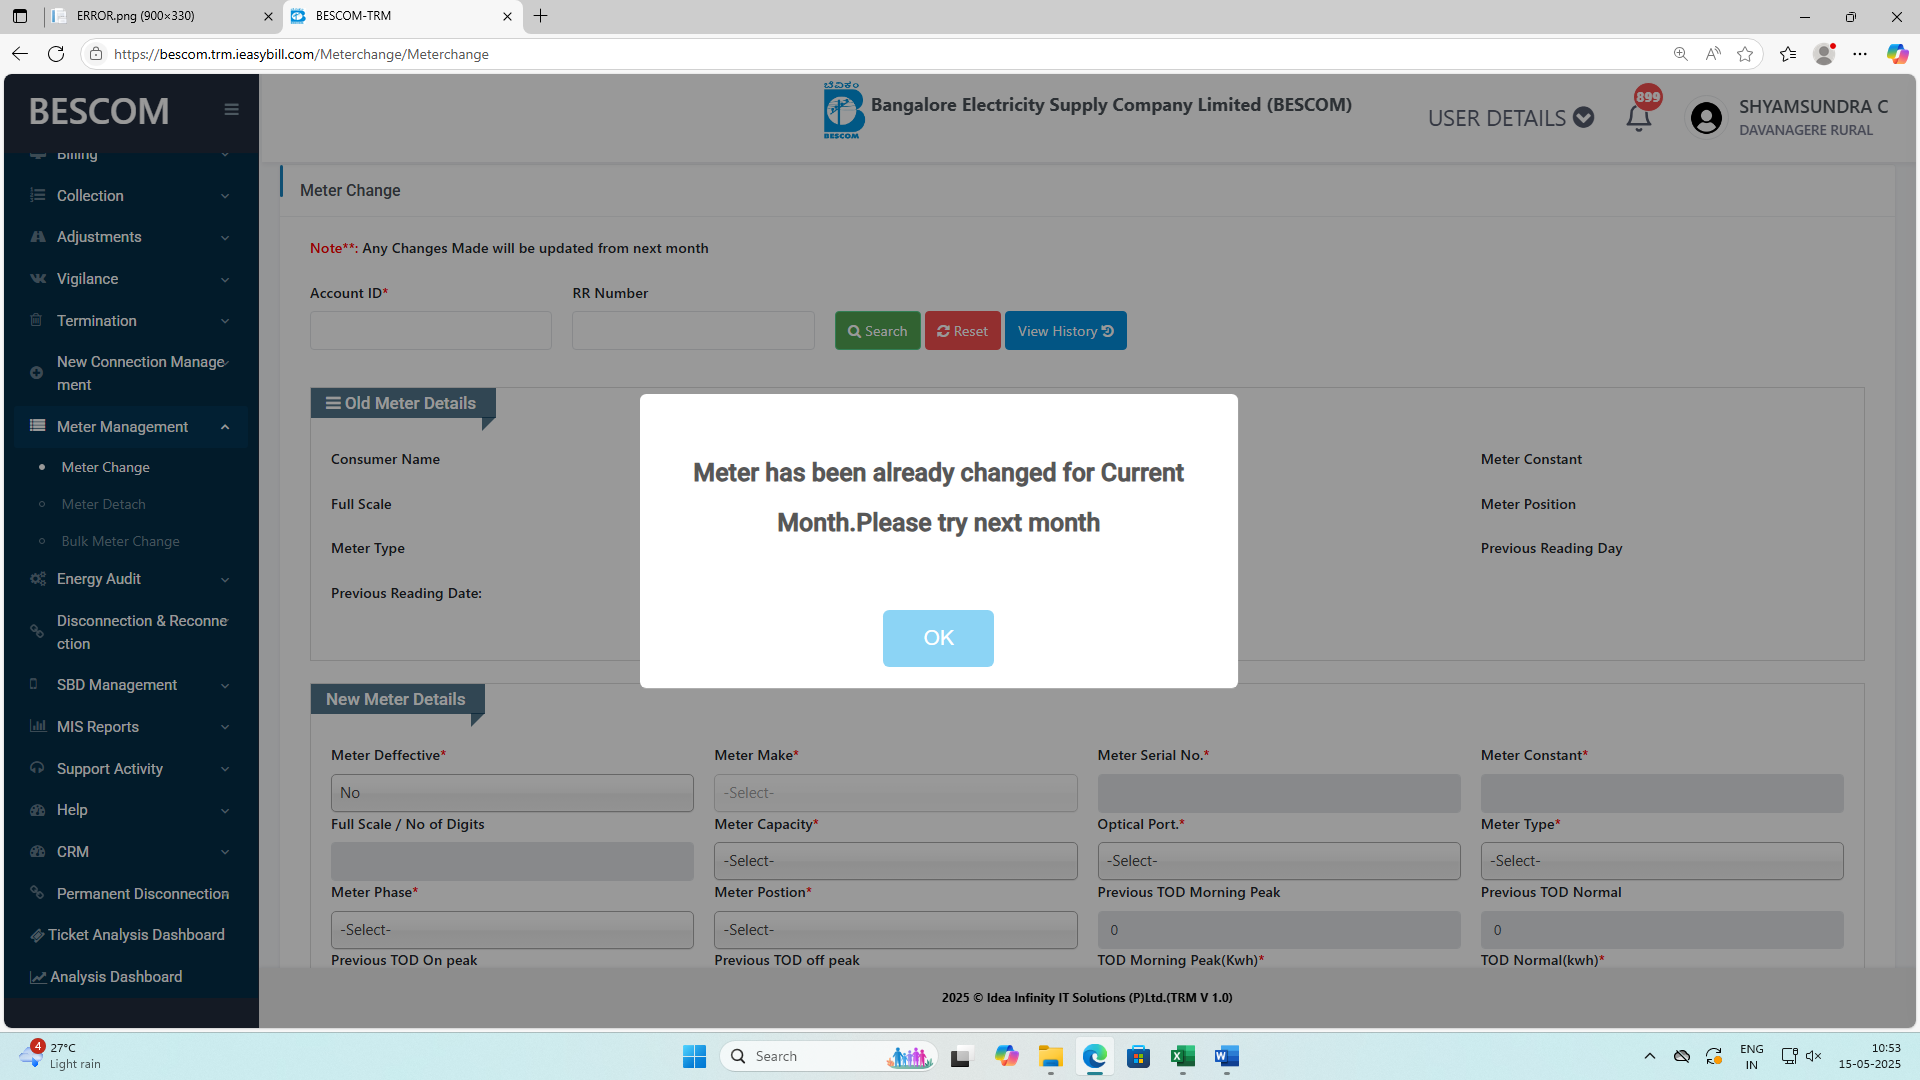Viewport: 1920px width, 1080px height.
Task: Click the notification bell icon
Action: [1638, 118]
